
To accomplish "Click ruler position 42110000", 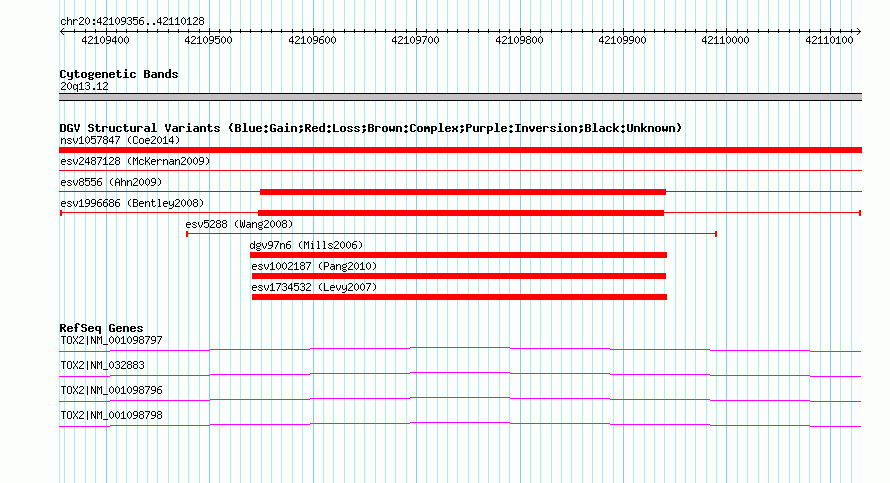I will (x=725, y=40).
